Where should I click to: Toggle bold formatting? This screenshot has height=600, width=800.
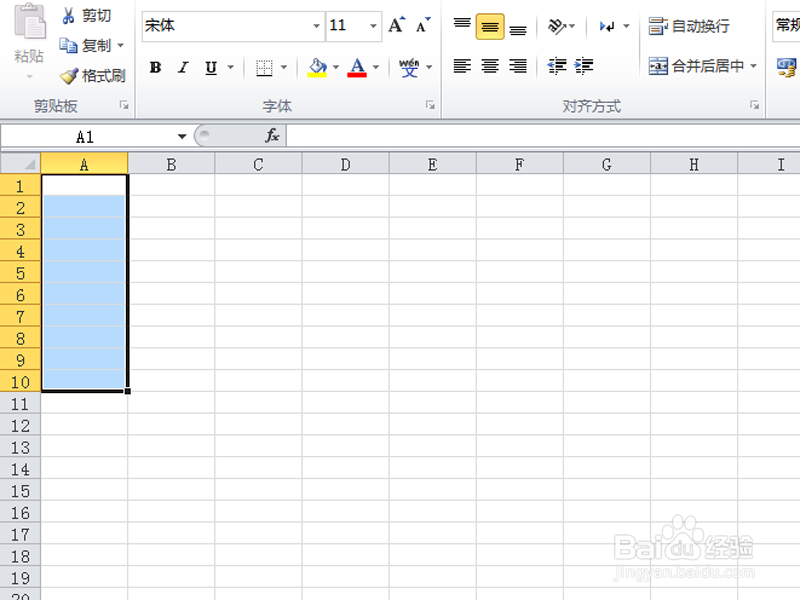156,67
